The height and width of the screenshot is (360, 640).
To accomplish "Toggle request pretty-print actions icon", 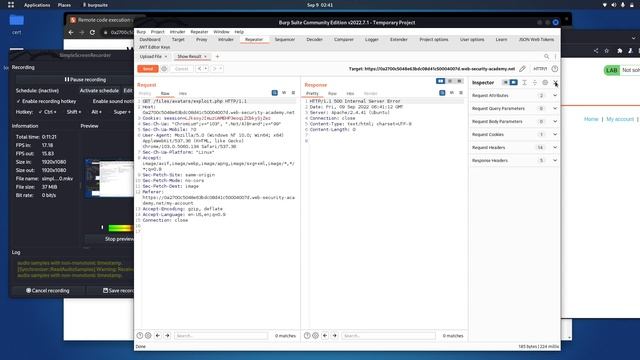I will [275, 93].
